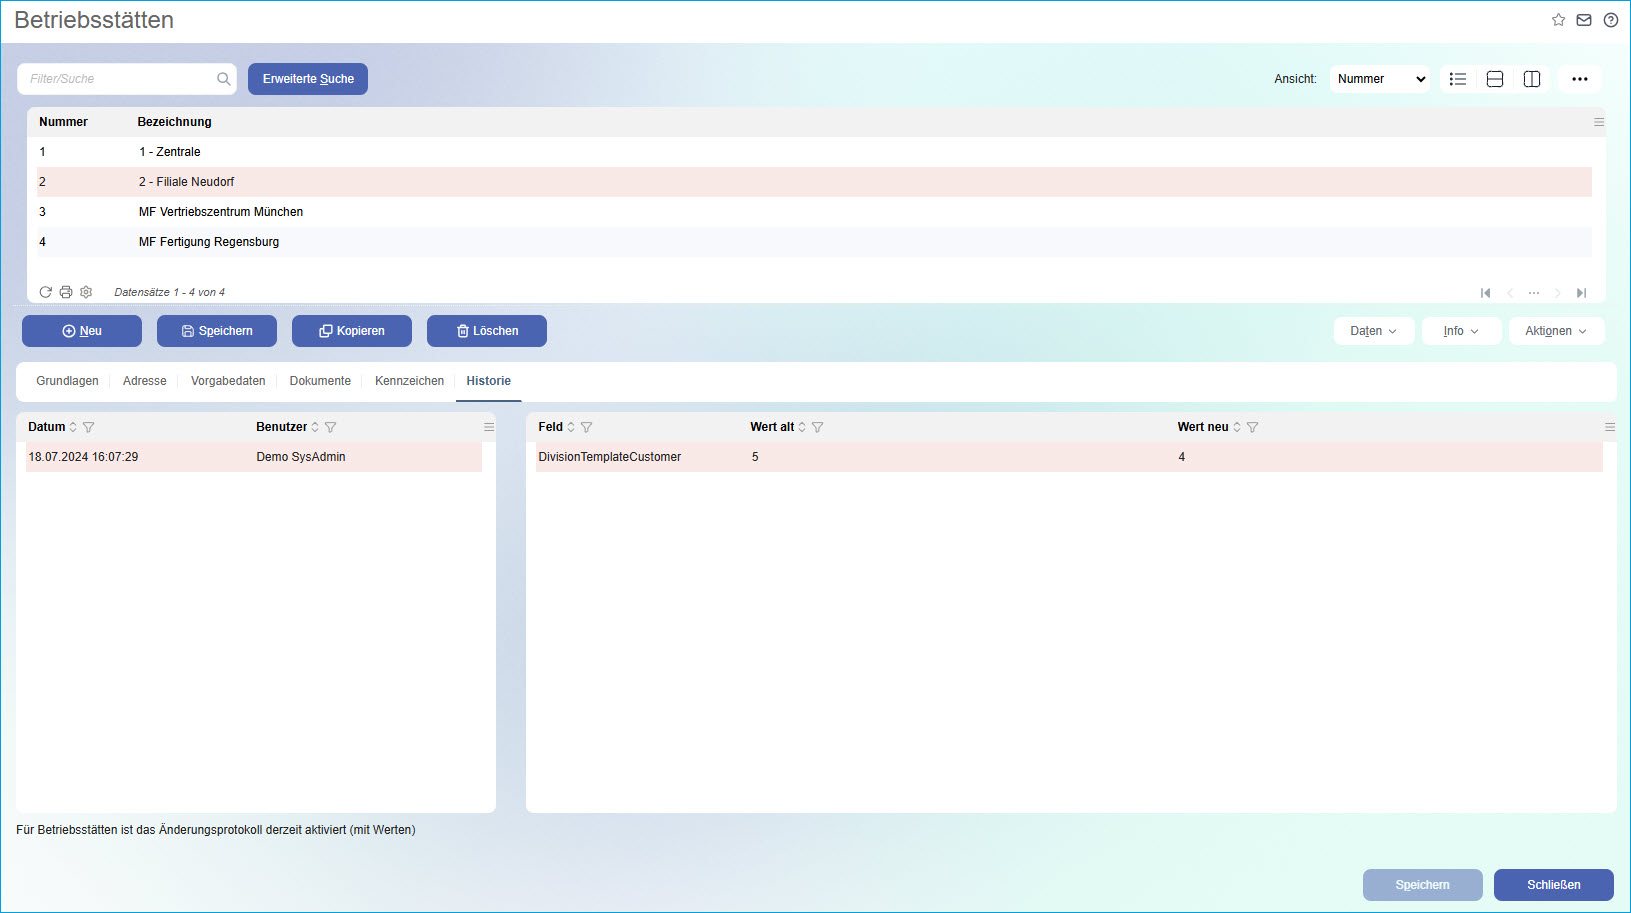
Task: Click the mail envelope icon
Action: [1583, 19]
